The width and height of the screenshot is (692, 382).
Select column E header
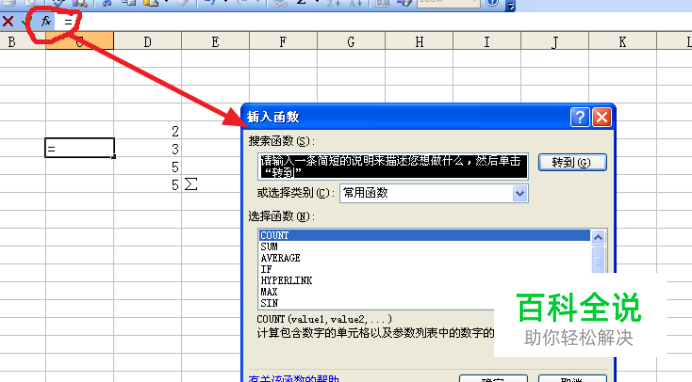click(x=215, y=42)
